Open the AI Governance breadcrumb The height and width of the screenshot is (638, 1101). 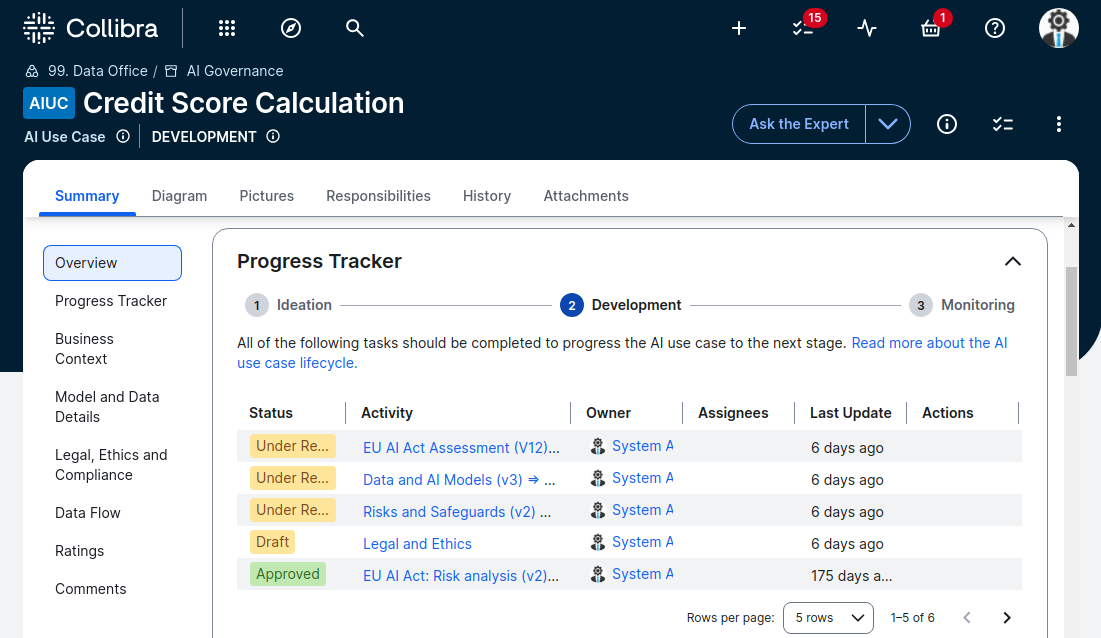[x=235, y=71]
